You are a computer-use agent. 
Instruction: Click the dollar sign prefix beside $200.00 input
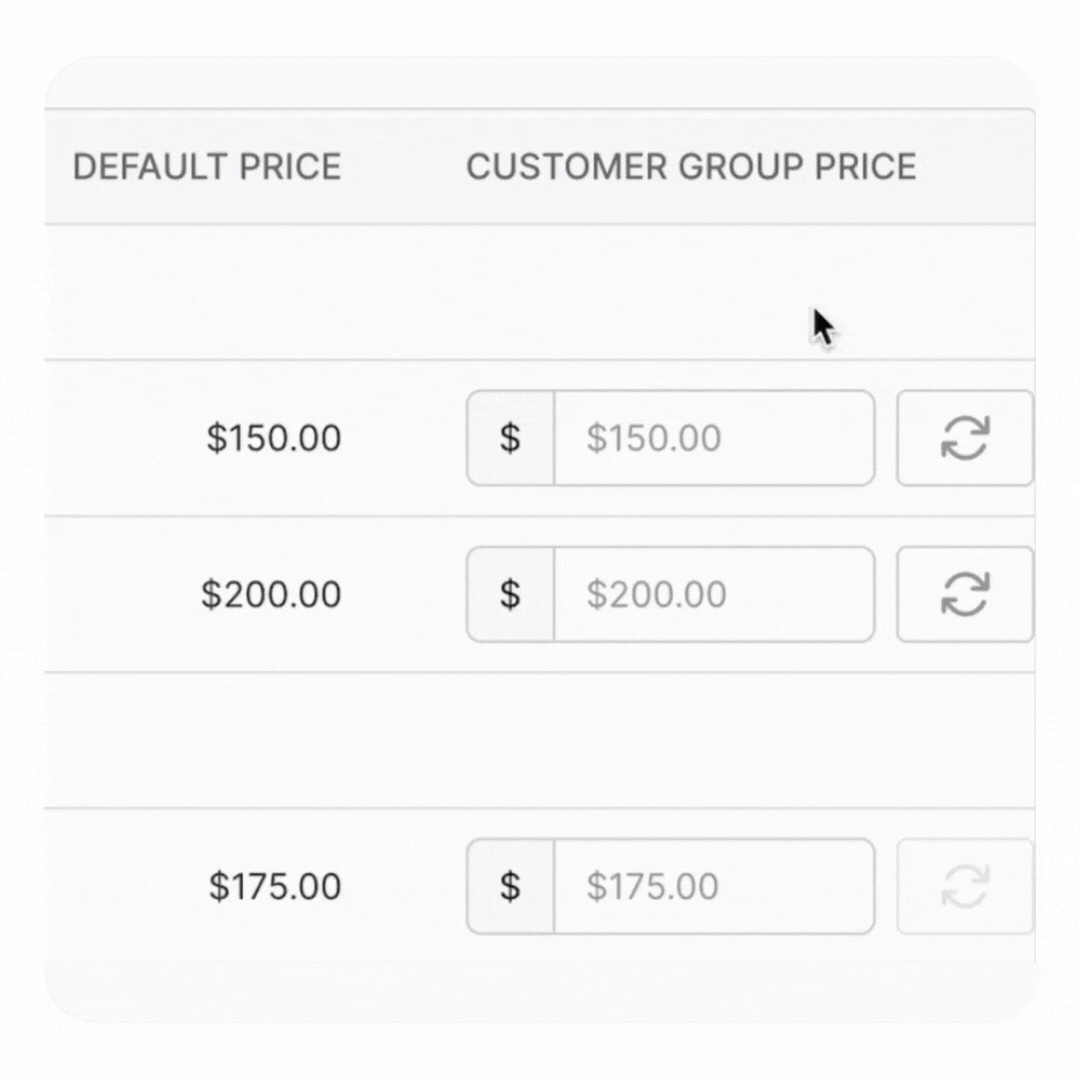pyautogui.click(x=510, y=594)
